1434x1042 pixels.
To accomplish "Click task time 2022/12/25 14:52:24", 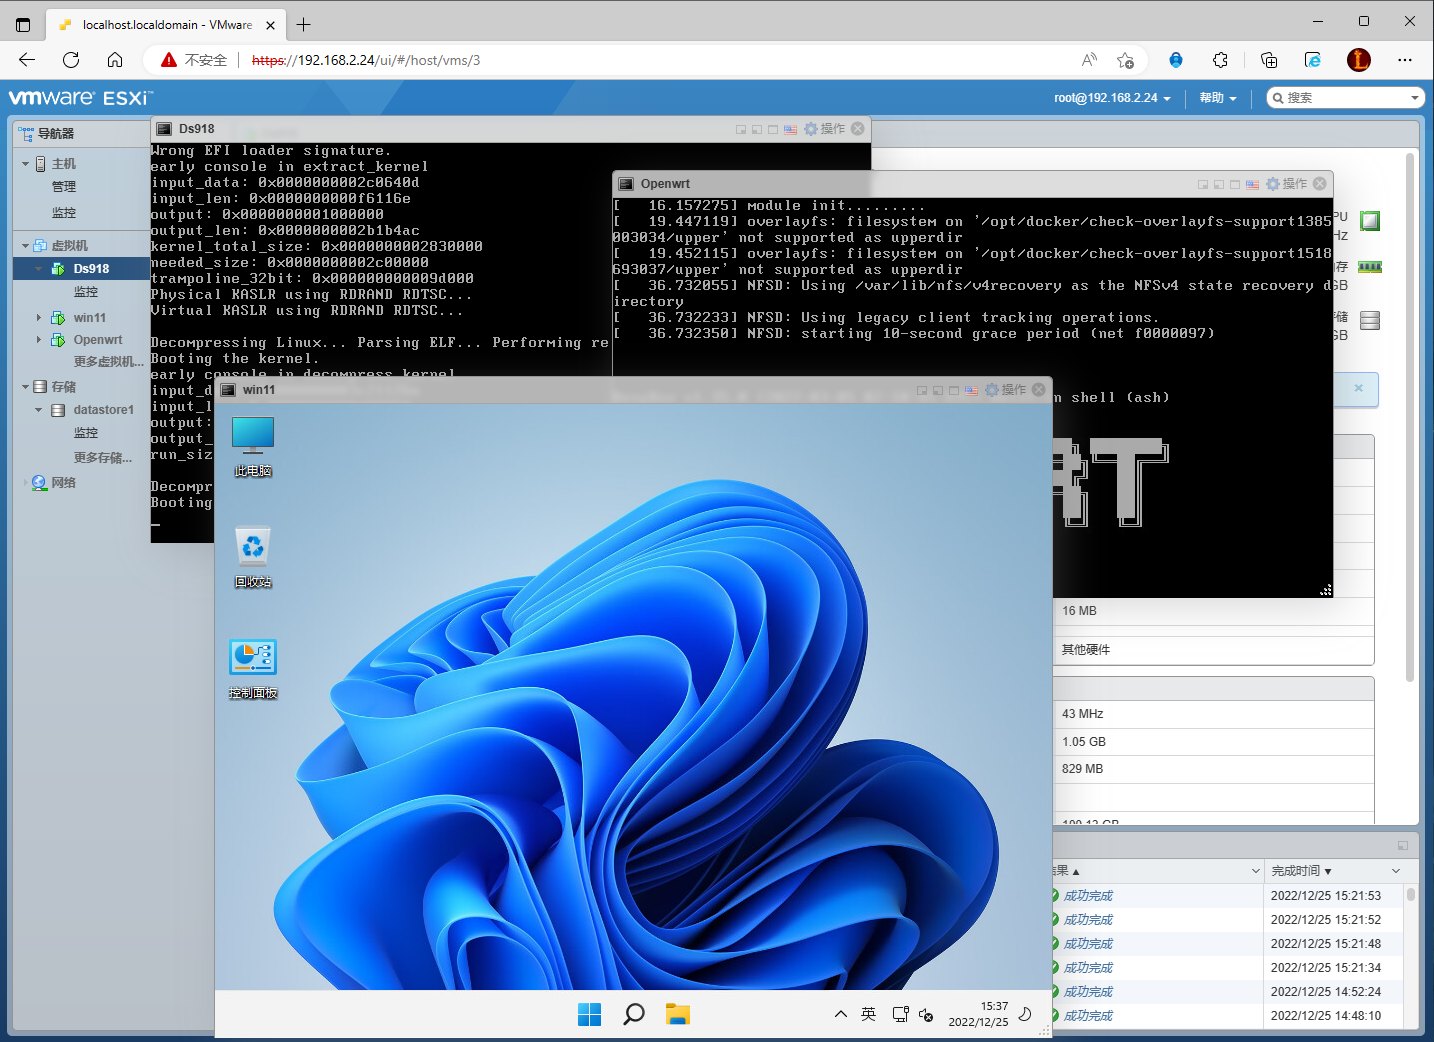I will coord(1326,992).
